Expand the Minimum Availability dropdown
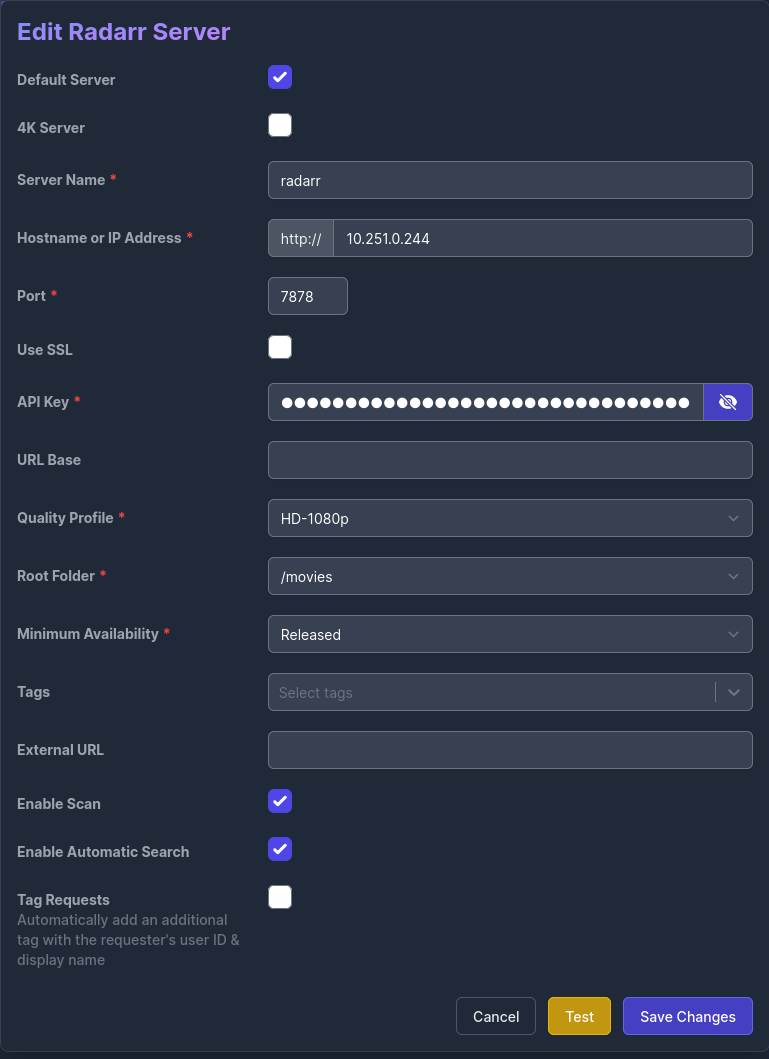 pyautogui.click(x=510, y=634)
